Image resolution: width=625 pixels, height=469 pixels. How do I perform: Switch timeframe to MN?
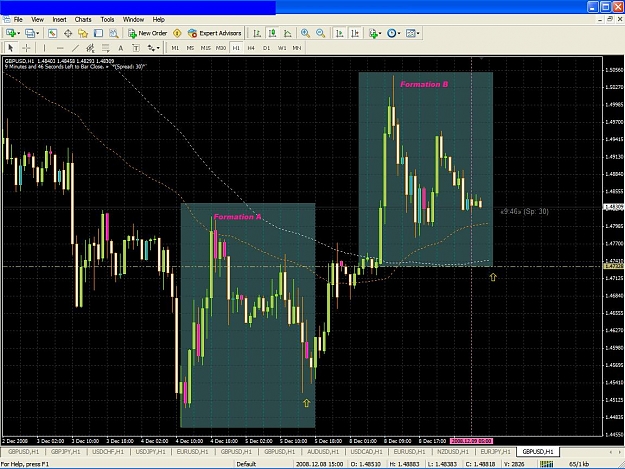click(297, 48)
